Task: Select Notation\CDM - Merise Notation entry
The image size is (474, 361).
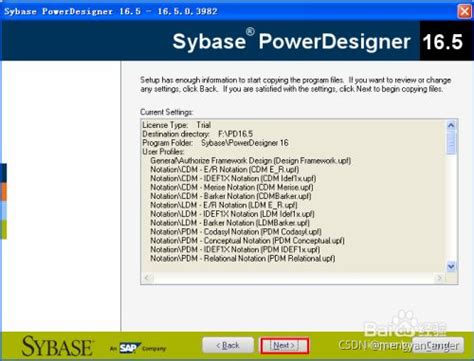Action: coord(232,187)
